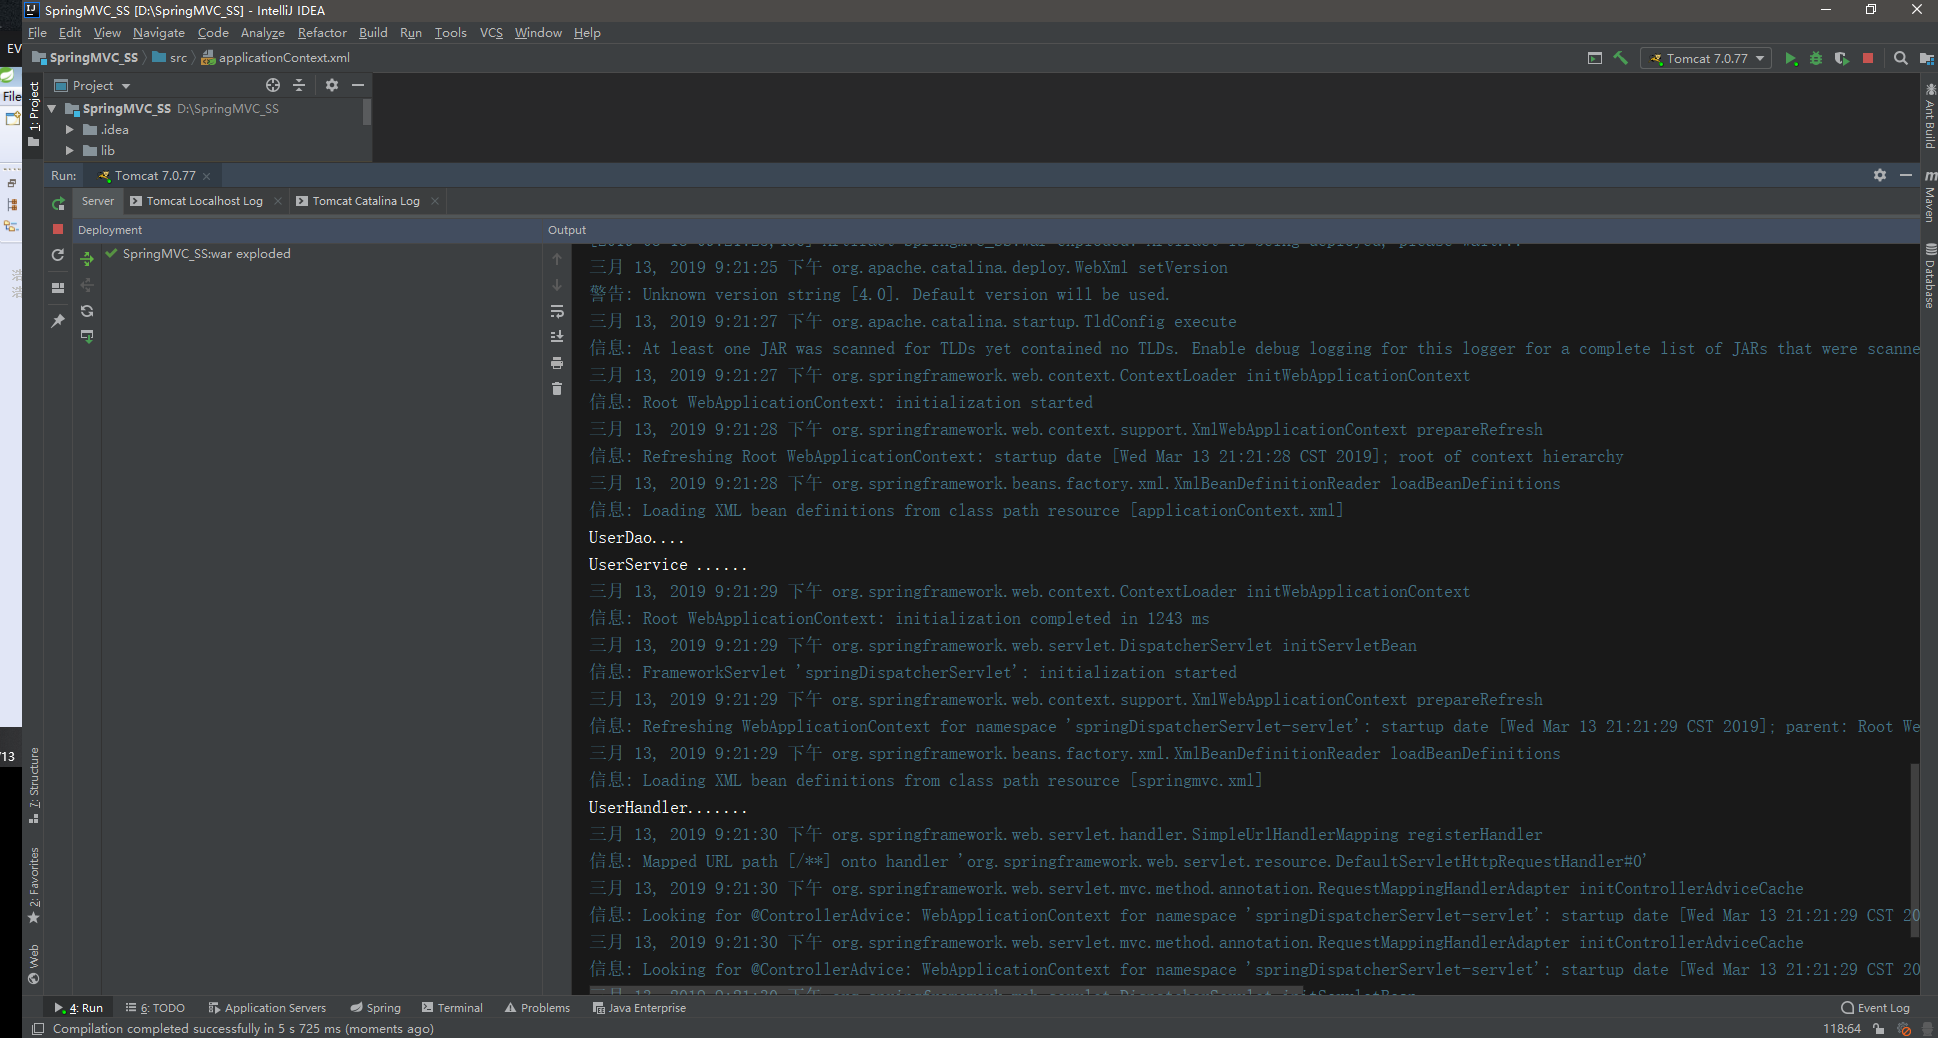Open the TODO tool window
This screenshot has width=1938, height=1038.
click(156, 1008)
